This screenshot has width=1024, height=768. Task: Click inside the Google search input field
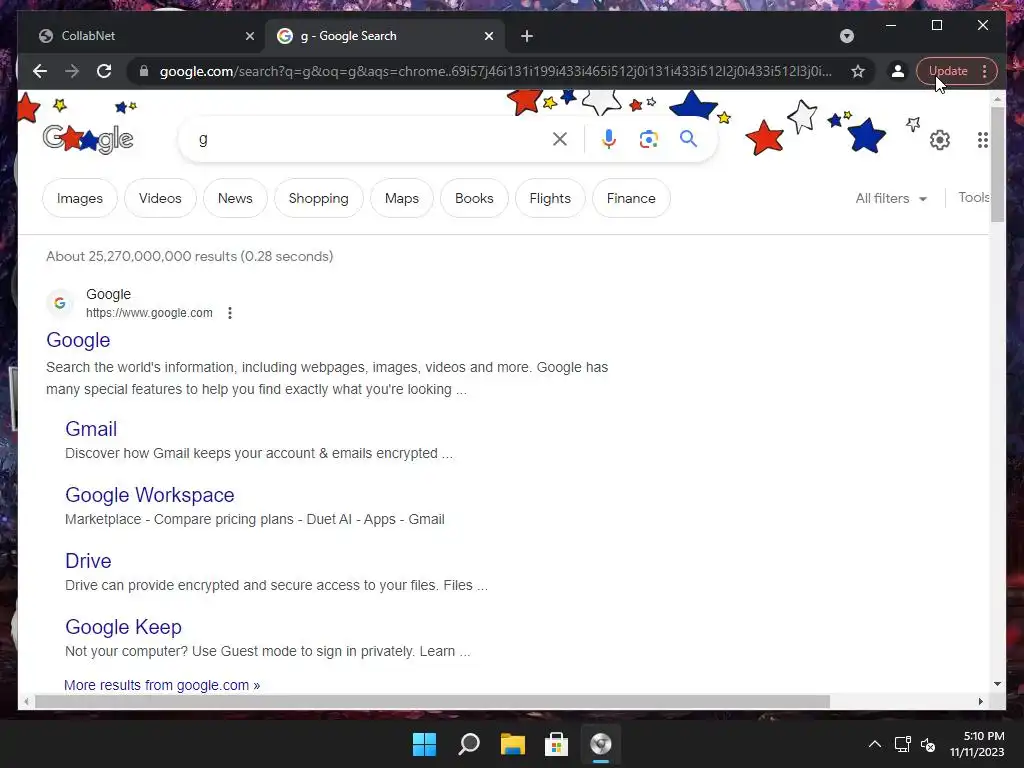[372, 139]
